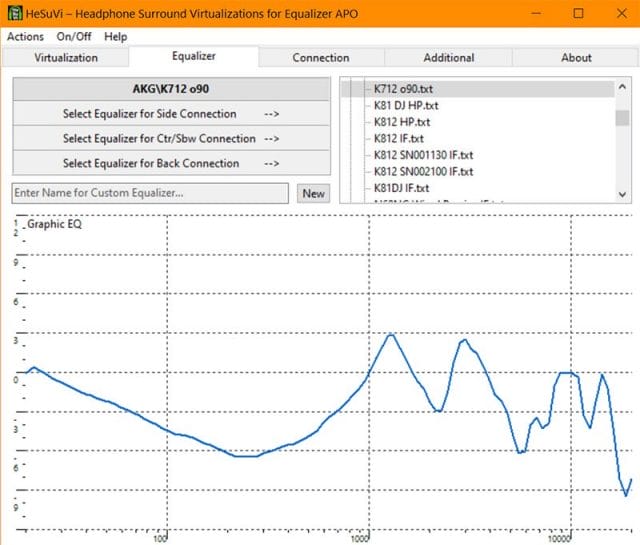Image resolution: width=640 pixels, height=545 pixels.
Task: Show the About tab
Action: (576, 58)
